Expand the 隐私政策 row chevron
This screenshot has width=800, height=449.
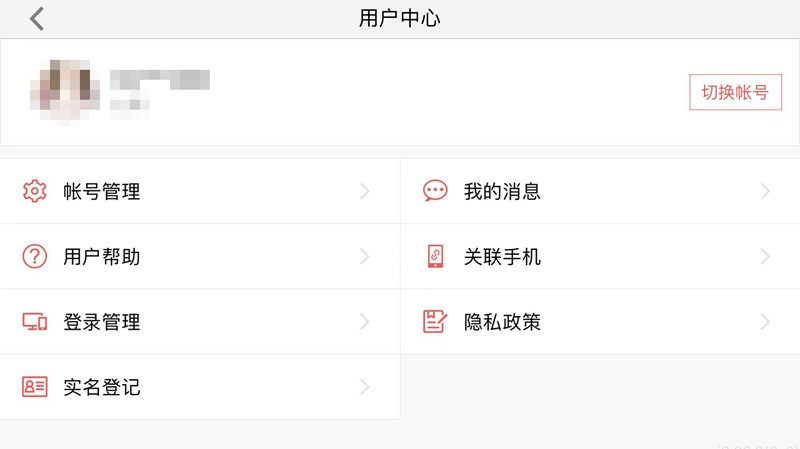[x=765, y=322]
